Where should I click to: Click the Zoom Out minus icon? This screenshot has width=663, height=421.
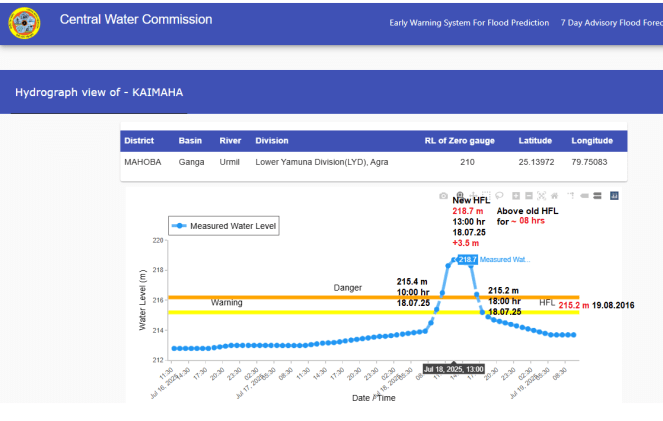point(528,196)
